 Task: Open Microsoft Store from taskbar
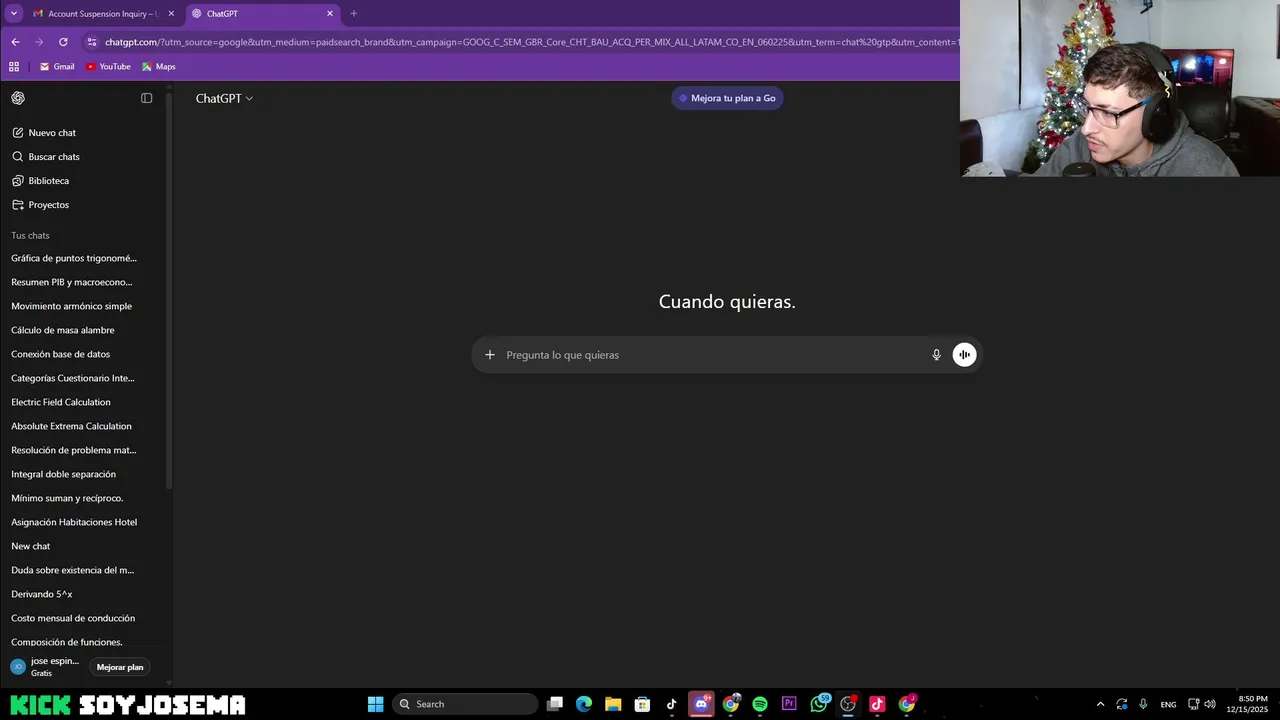coord(643,704)
